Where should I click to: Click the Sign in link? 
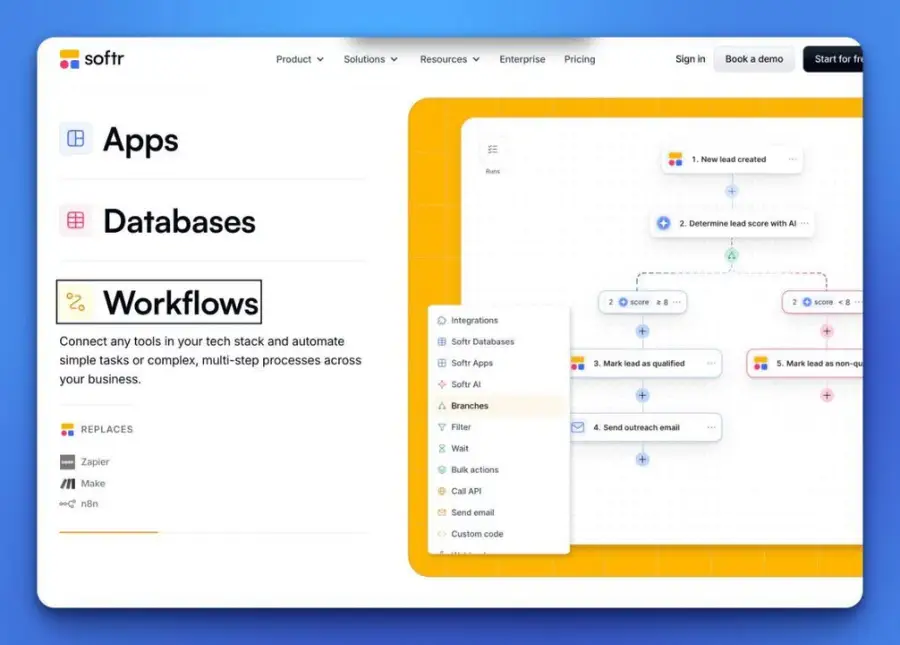[x=690, y=59]
